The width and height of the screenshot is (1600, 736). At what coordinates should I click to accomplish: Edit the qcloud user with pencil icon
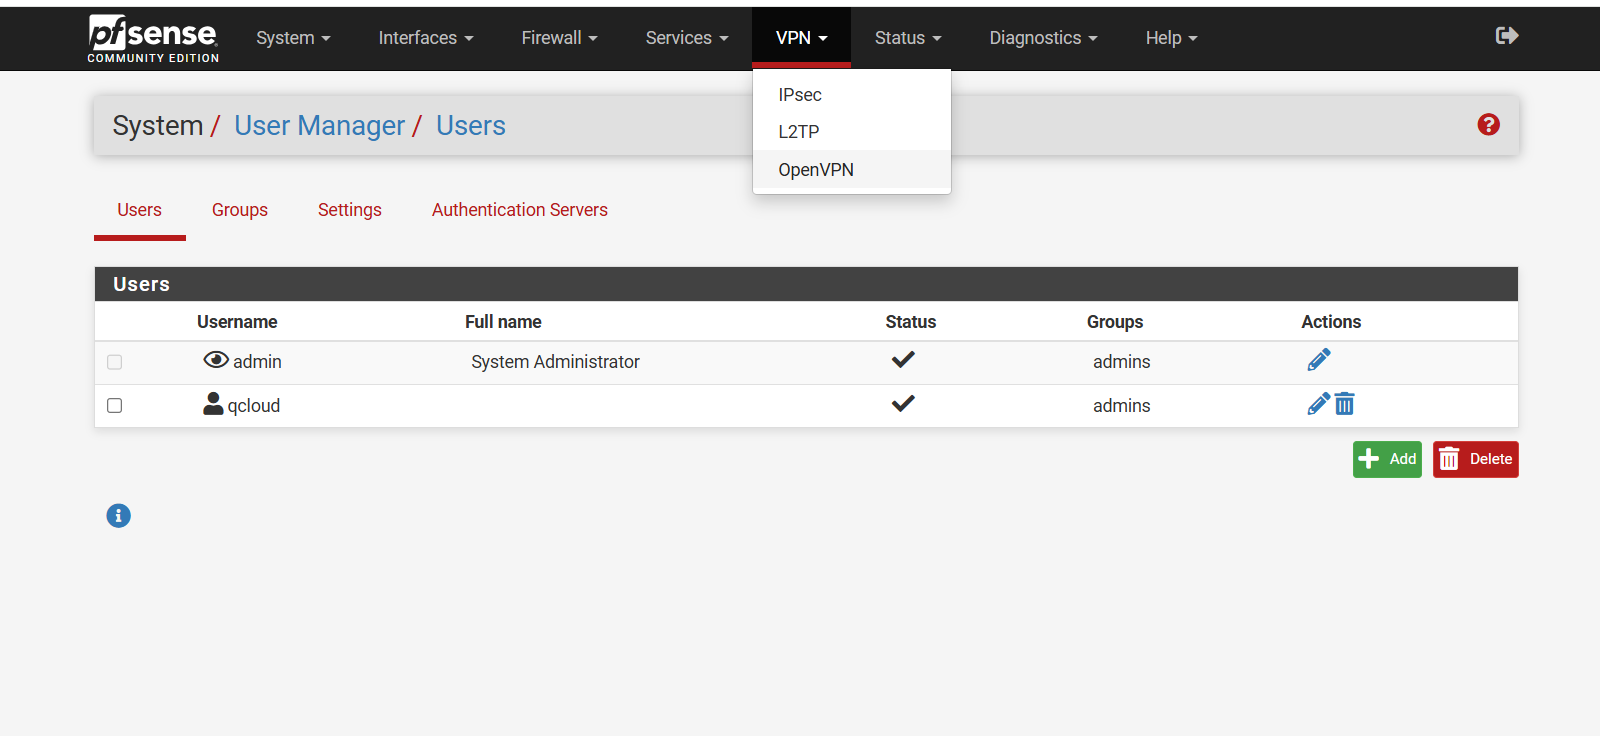click(1318, 404)
